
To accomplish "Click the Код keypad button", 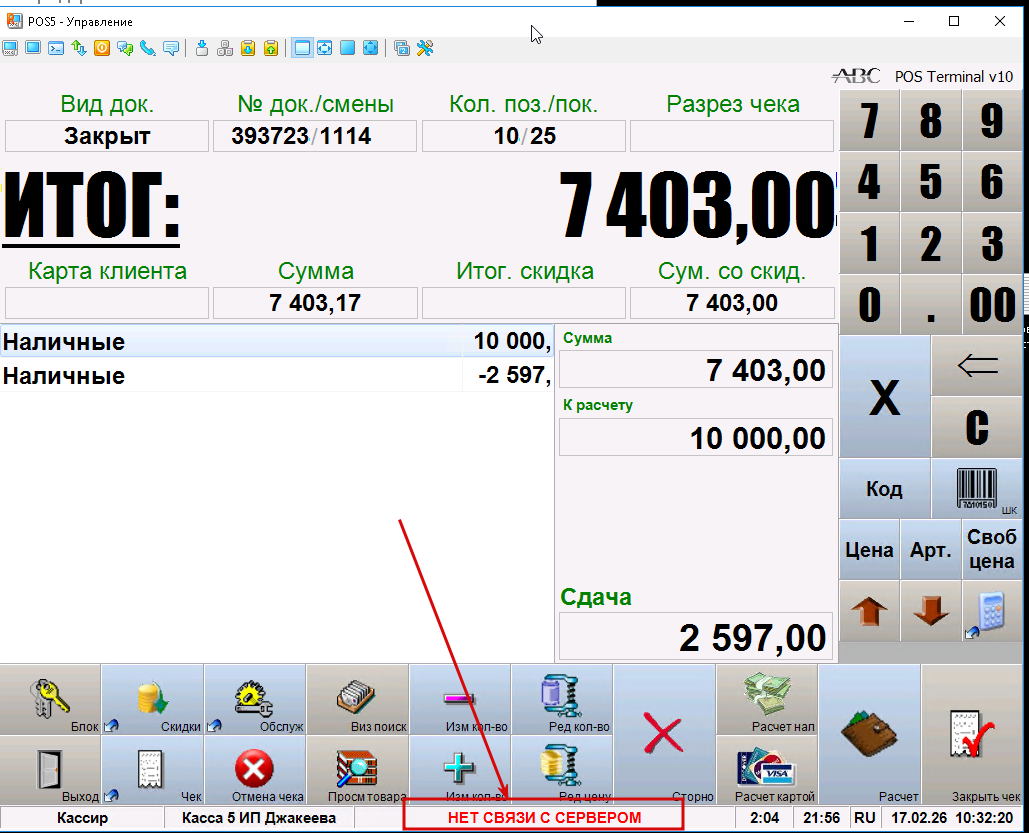I will click(x=885, y=488).
